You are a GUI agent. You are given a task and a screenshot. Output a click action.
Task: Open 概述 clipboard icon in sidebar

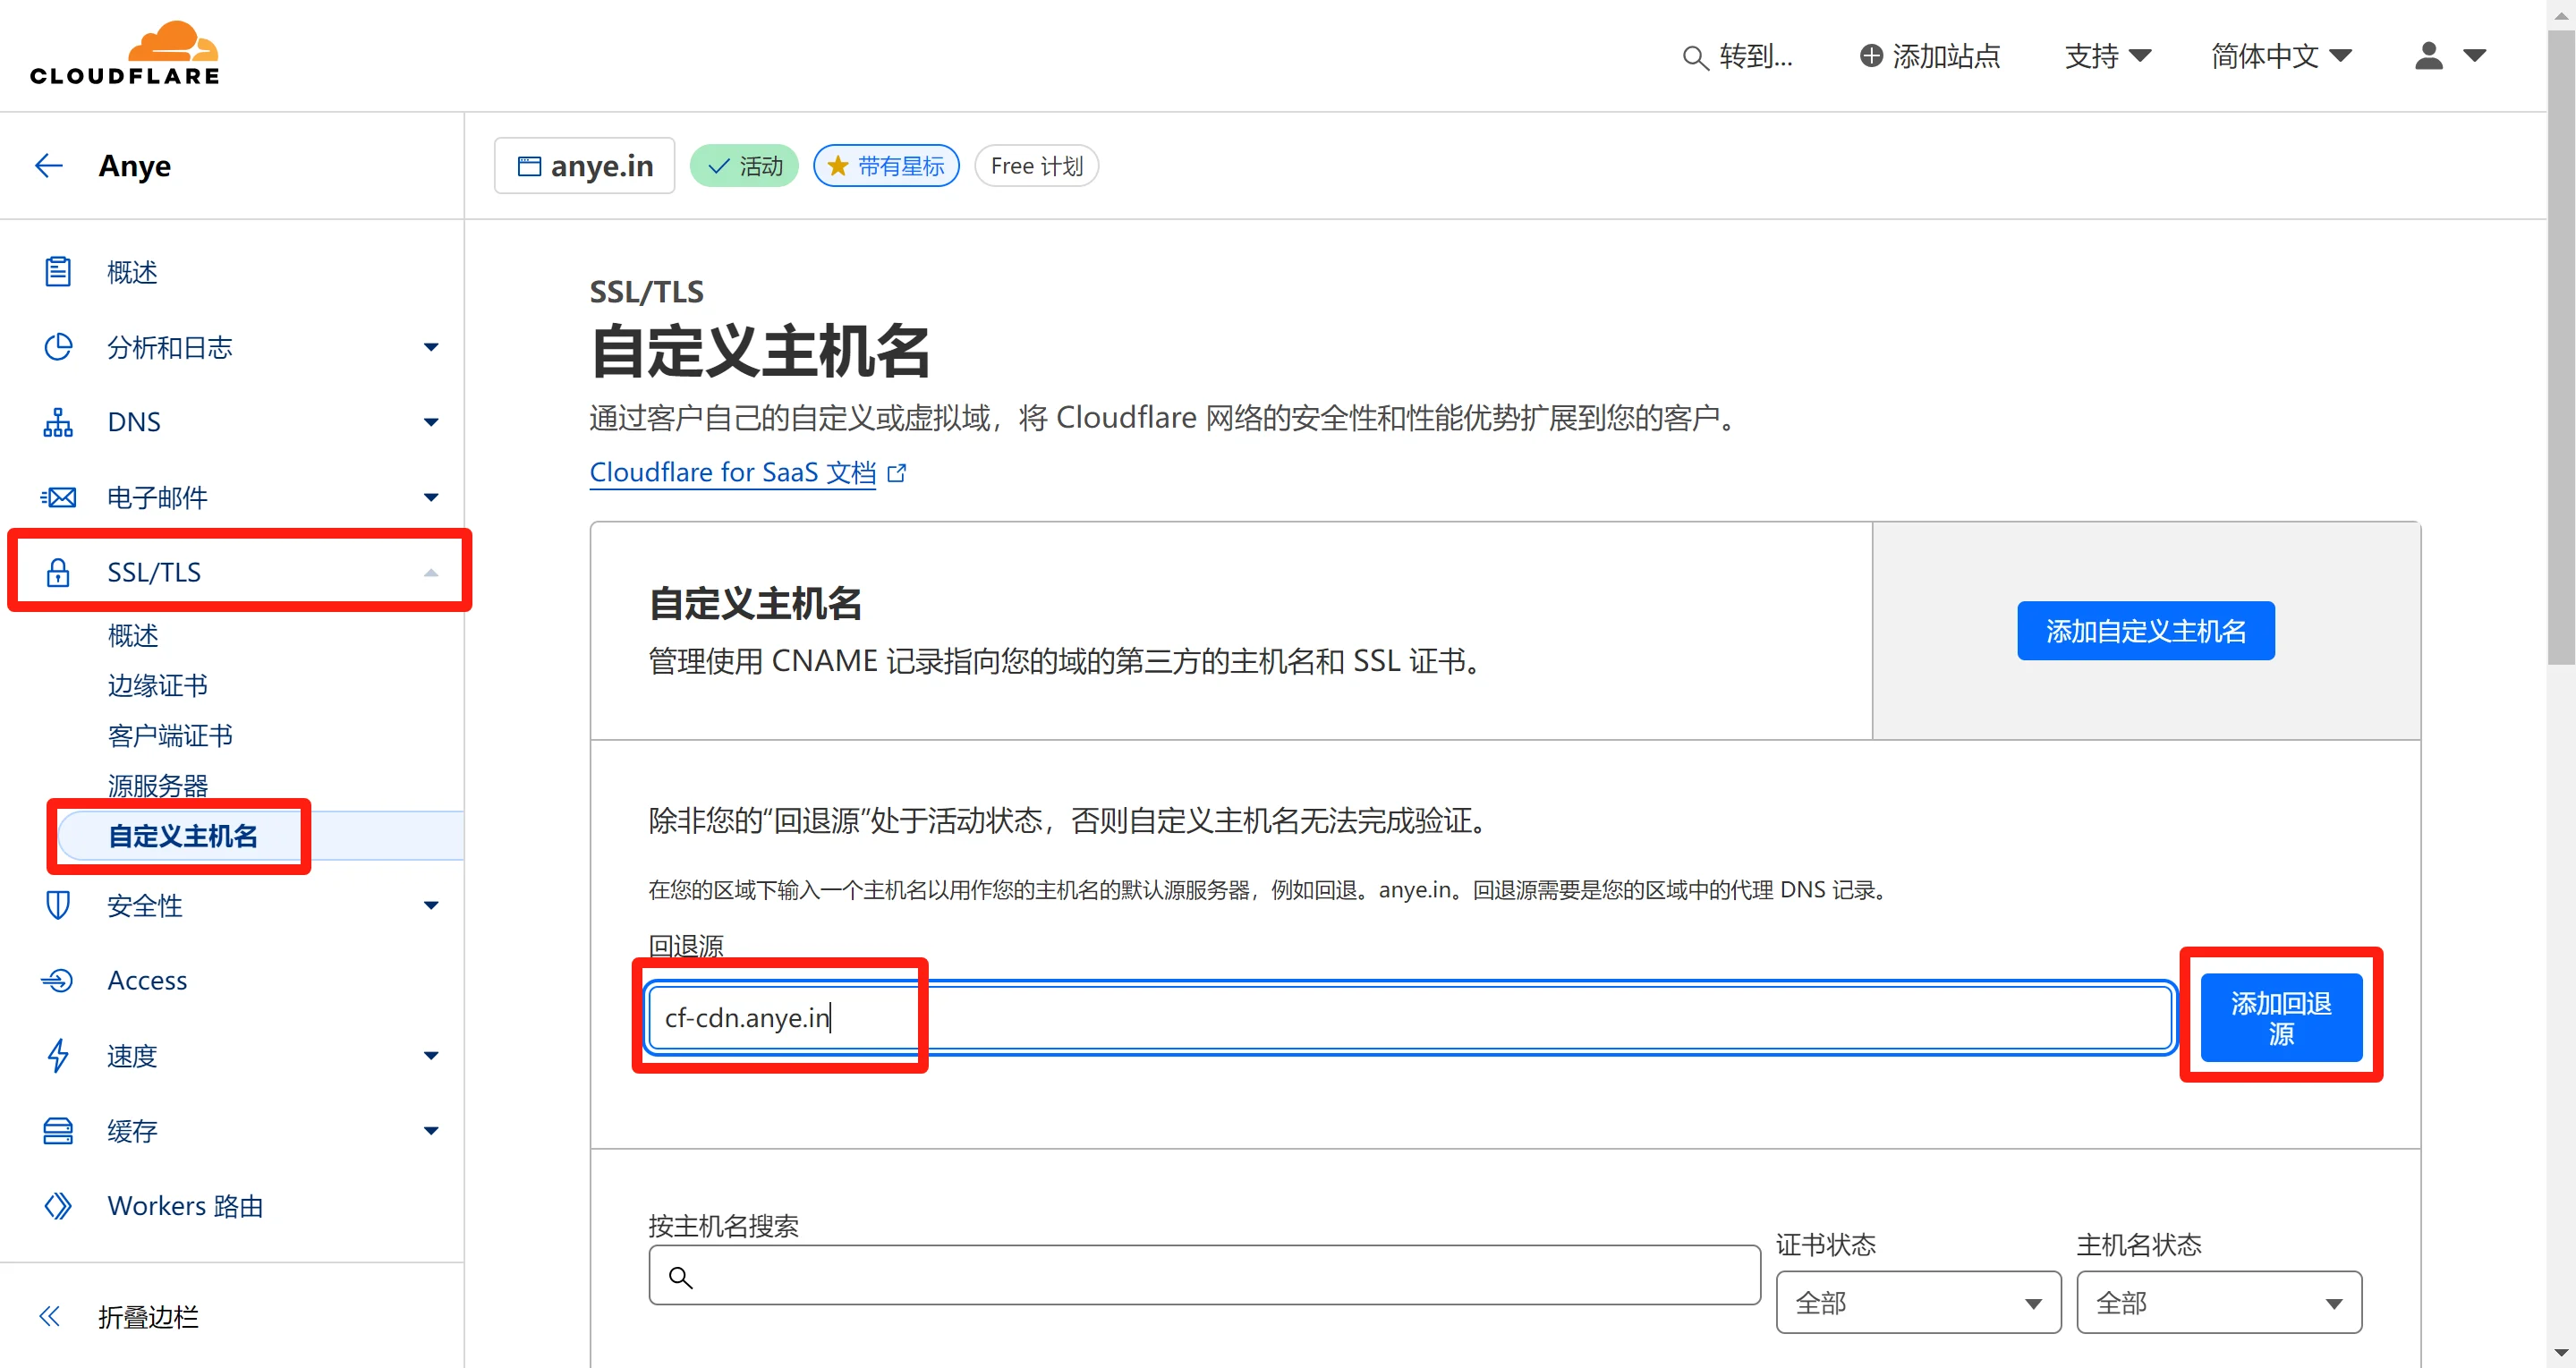[58, 272]
